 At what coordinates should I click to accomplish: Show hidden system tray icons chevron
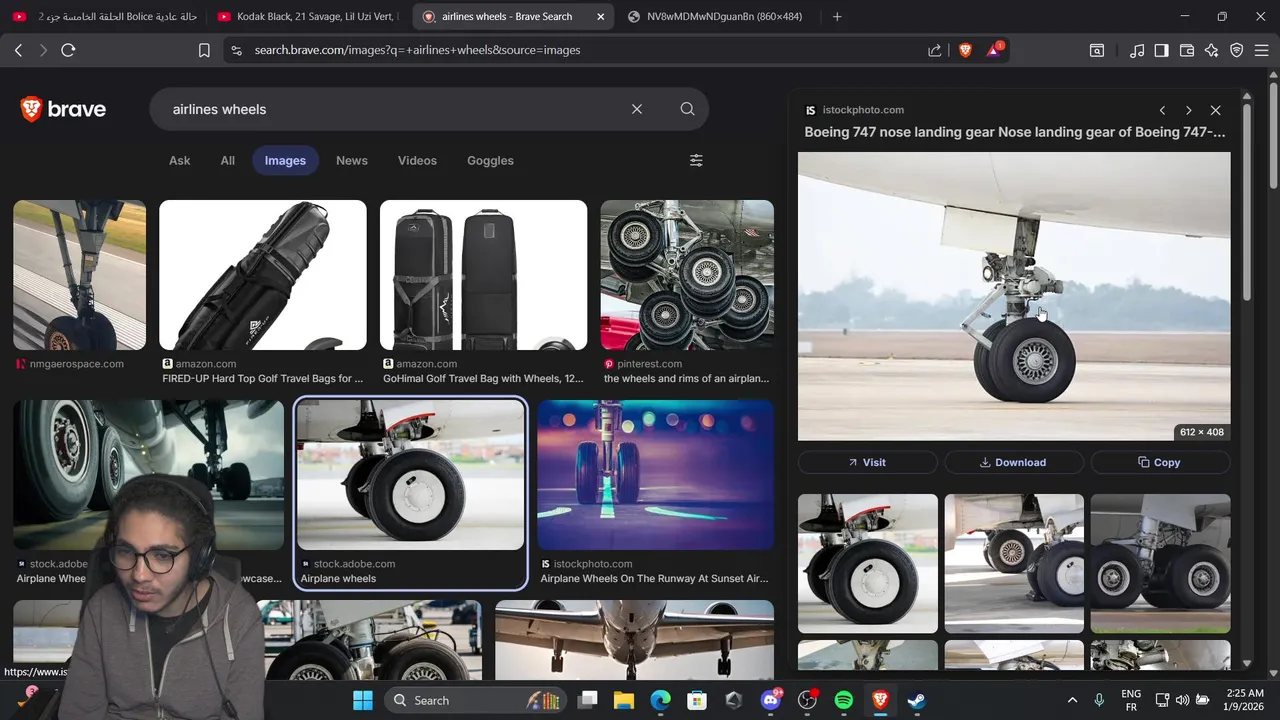[1072, 700]
